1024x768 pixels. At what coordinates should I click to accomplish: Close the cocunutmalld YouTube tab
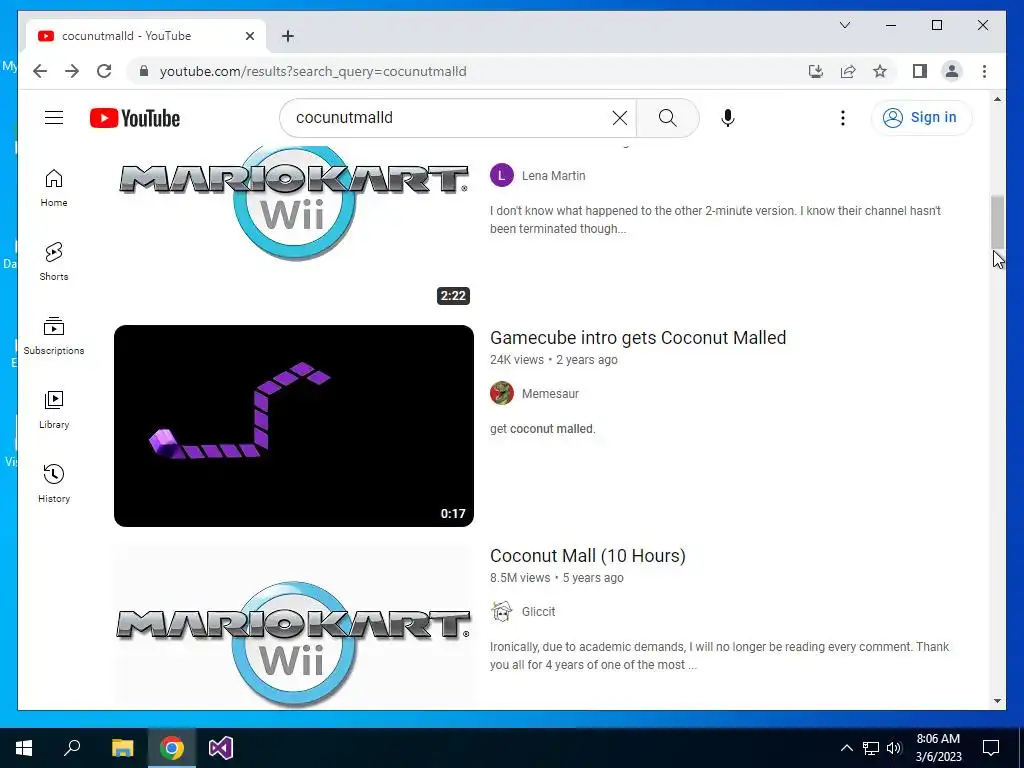(249, 36)
